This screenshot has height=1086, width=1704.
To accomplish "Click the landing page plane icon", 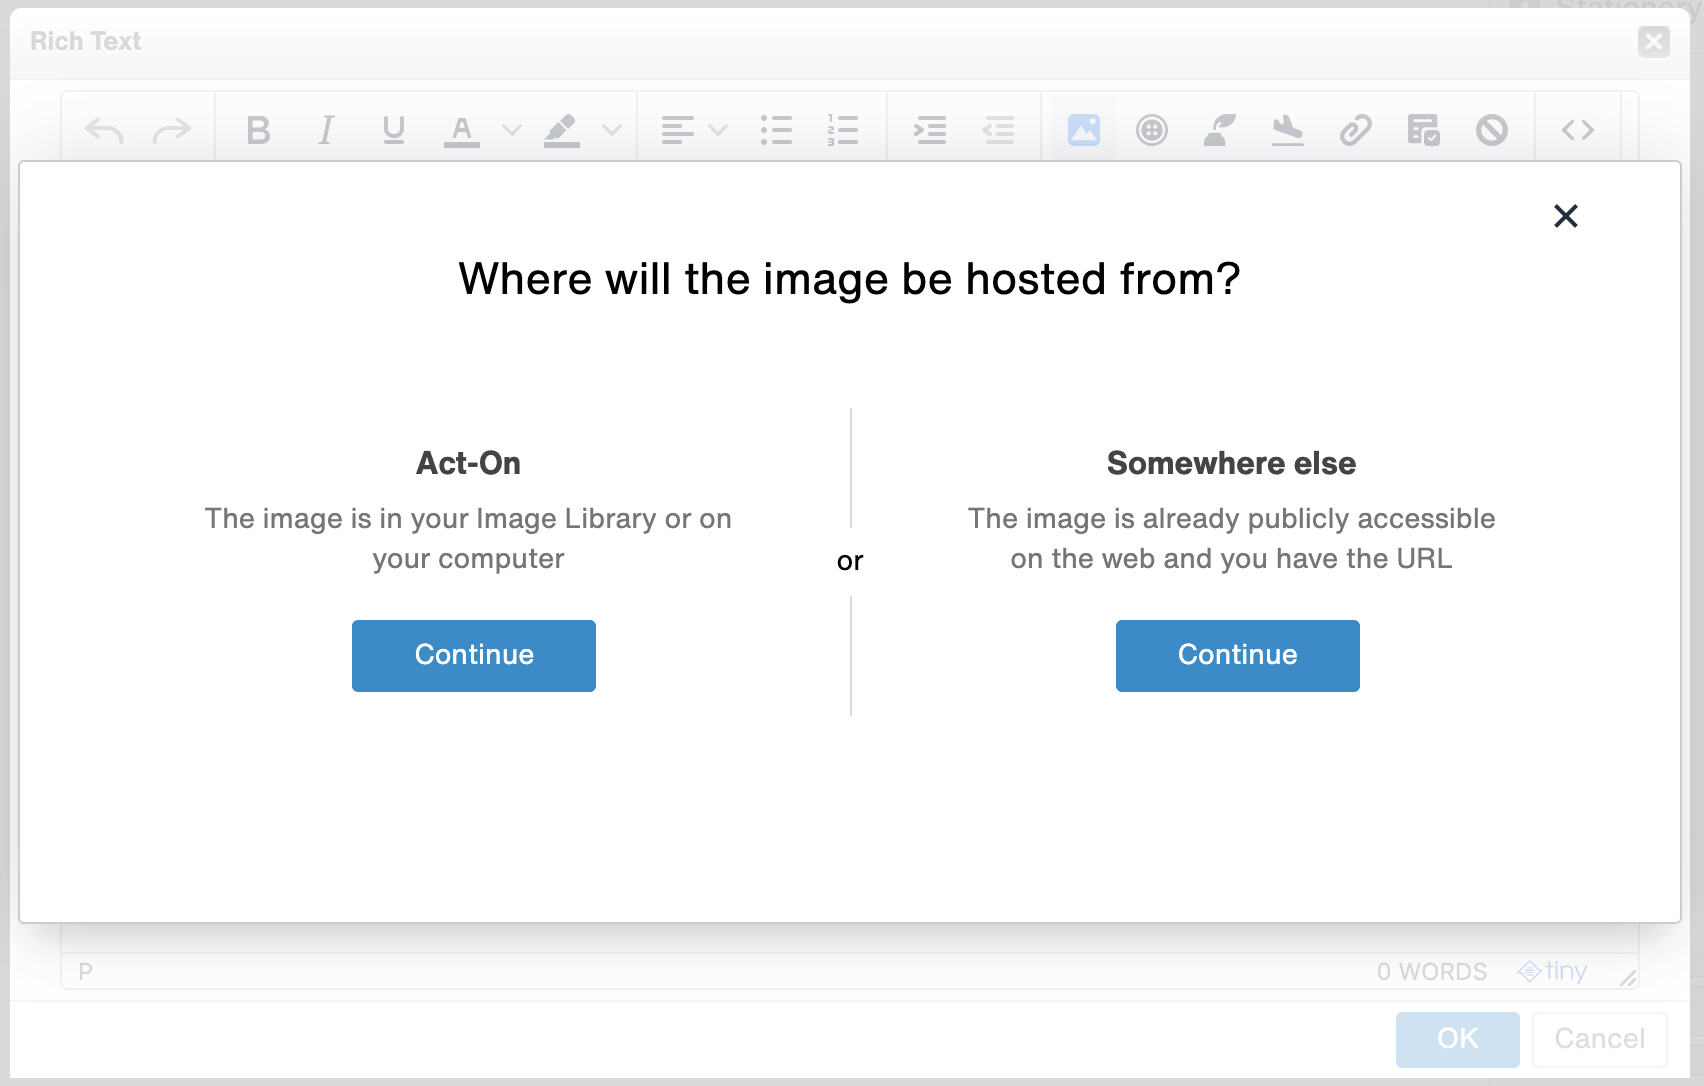I will (x=1288, y=130).
